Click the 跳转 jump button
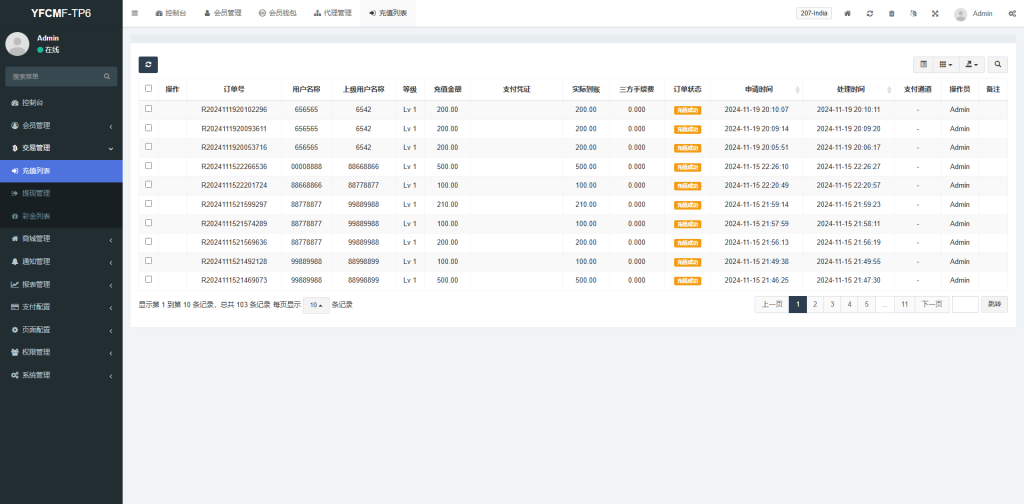 pos(994,305)
